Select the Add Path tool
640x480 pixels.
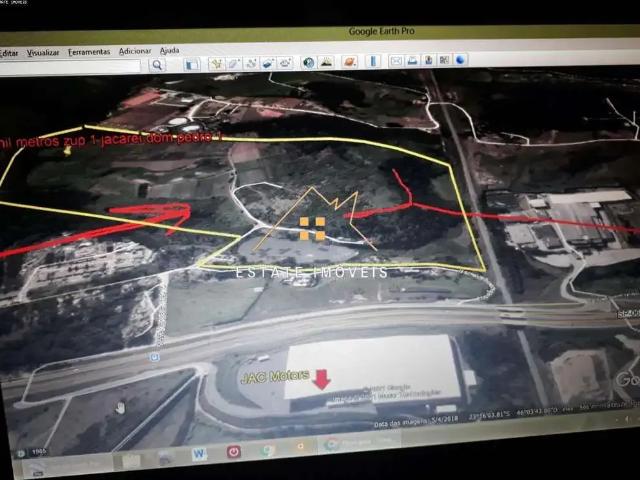click(251, 63)
